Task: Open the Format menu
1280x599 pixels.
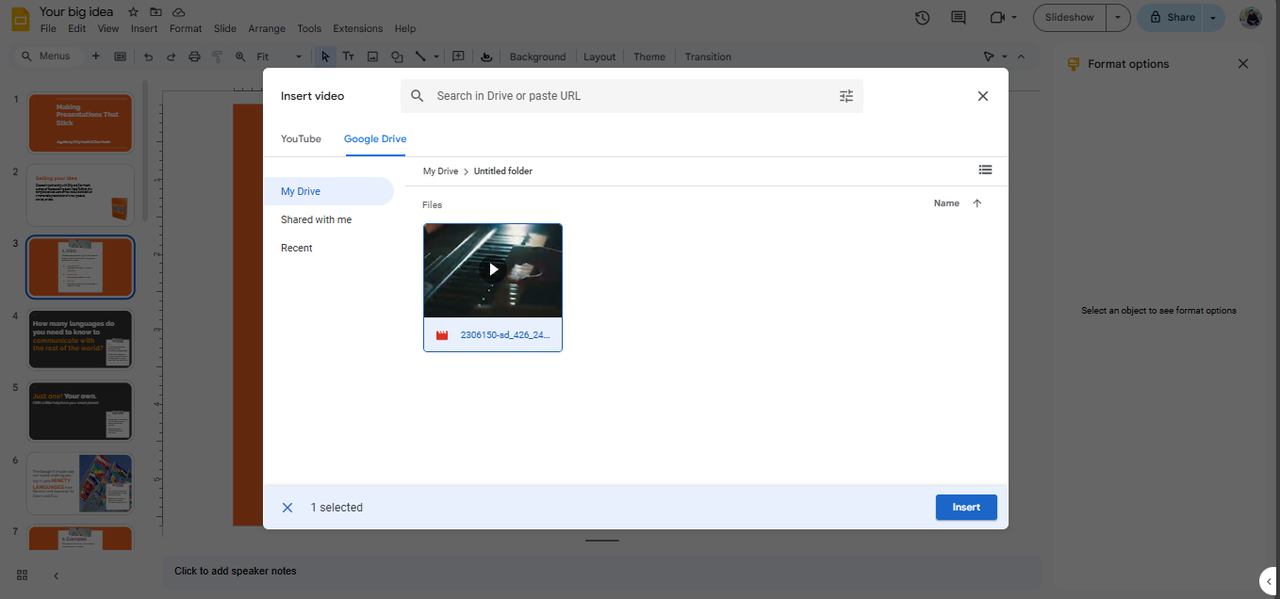Action: [x=186, y=29]
